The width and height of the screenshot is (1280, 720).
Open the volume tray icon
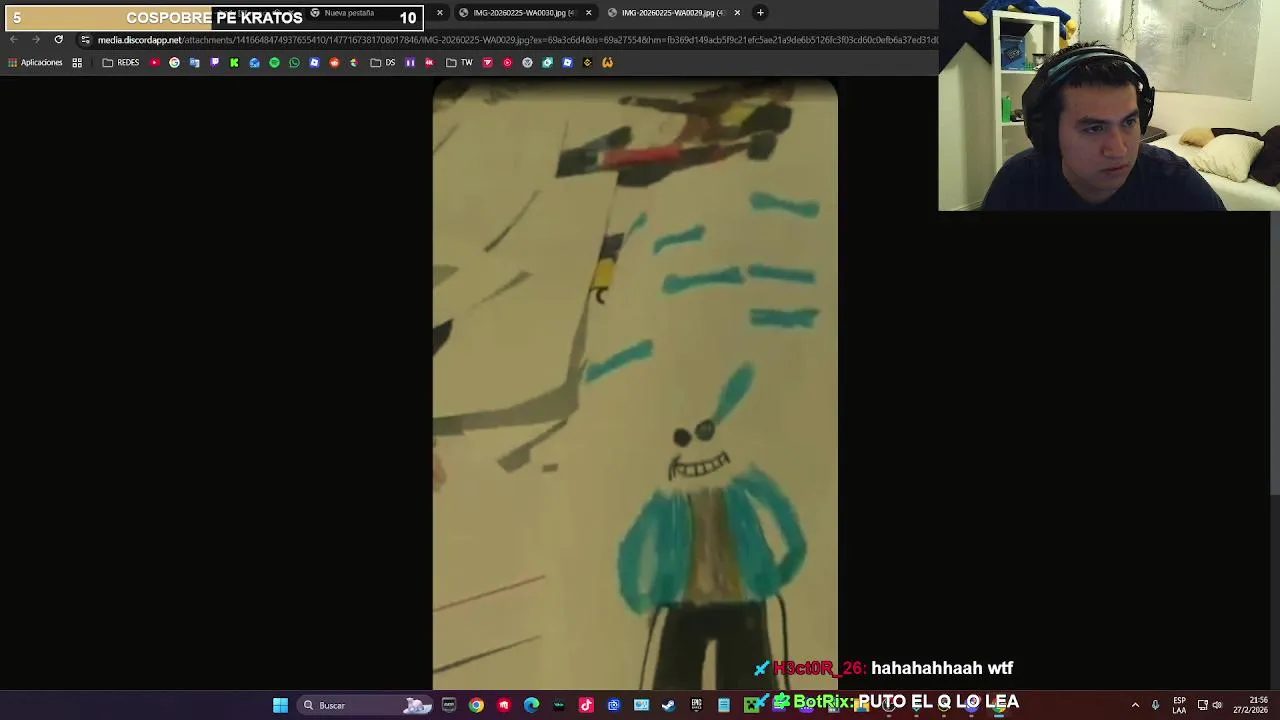(1217, 705)
